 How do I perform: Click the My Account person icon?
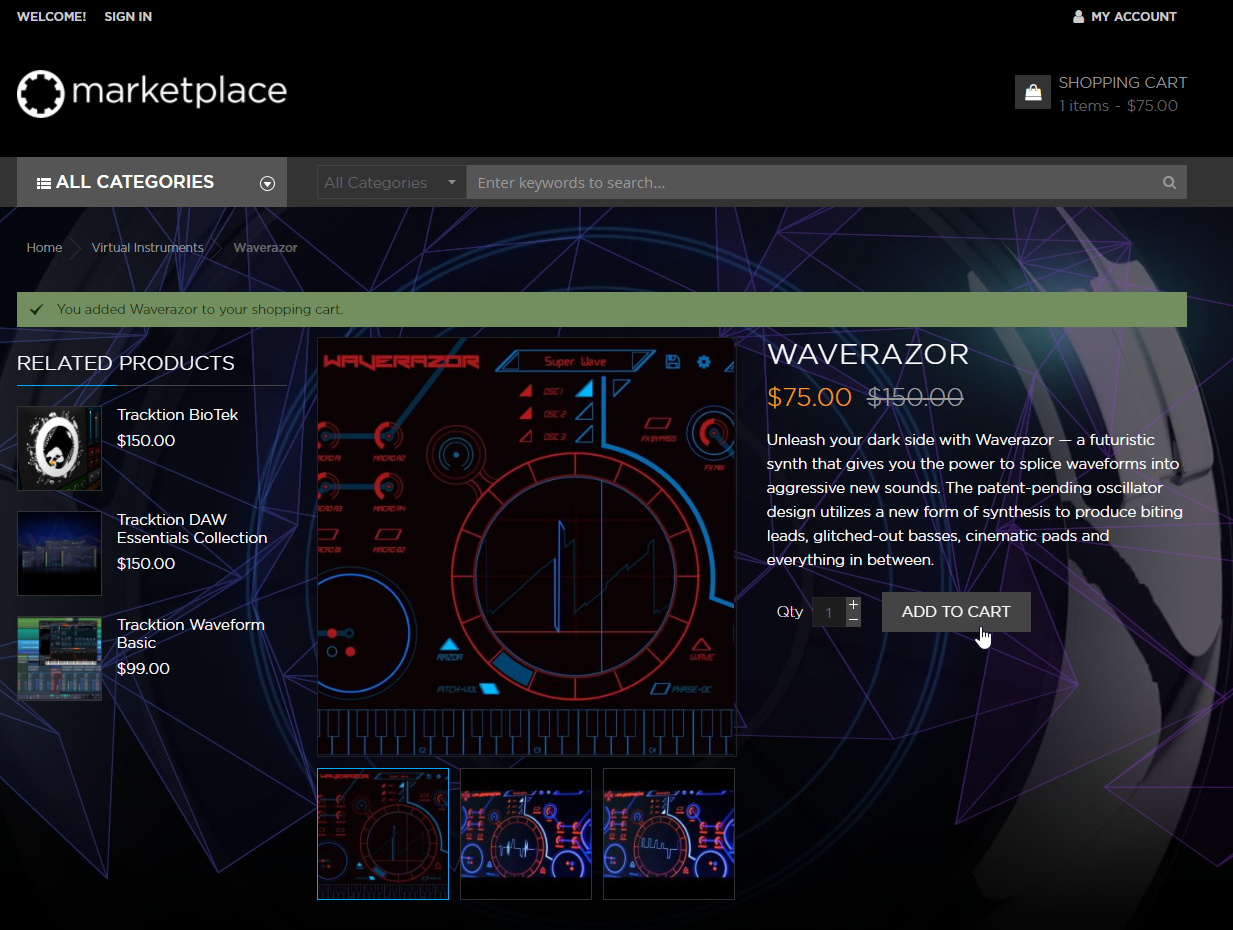(1078, 17)
